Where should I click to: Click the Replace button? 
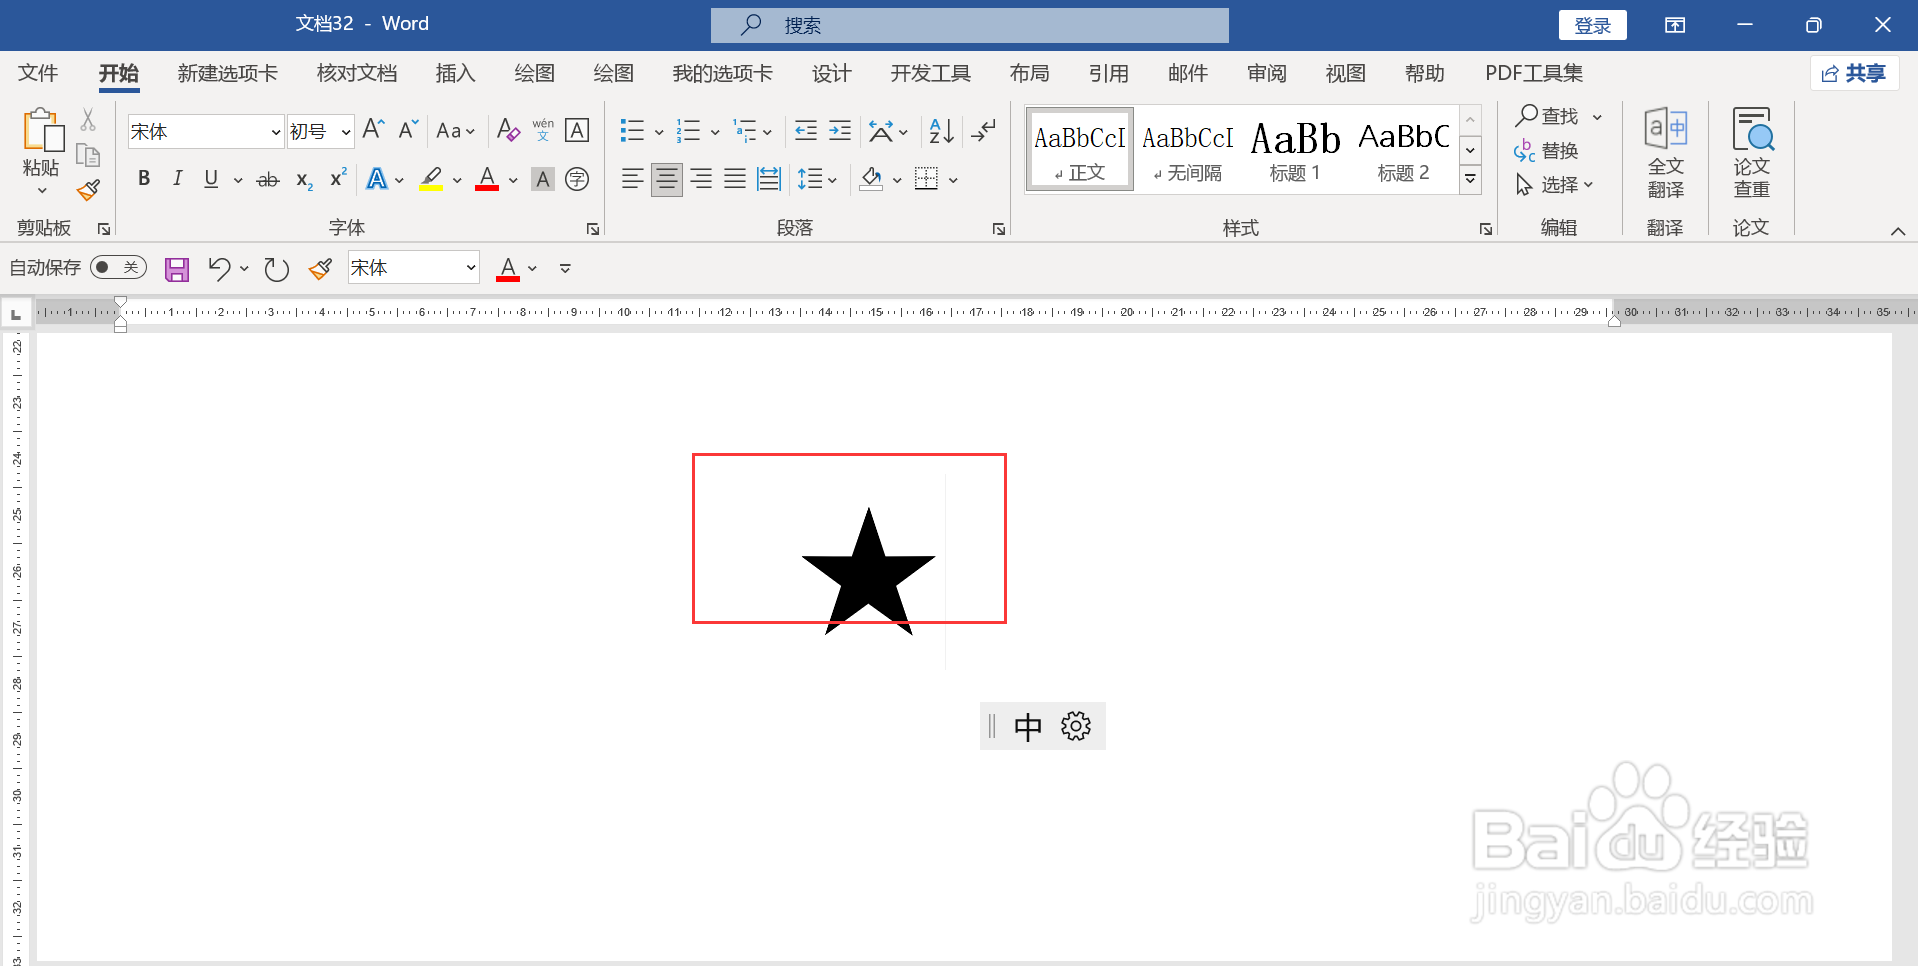click(1546, 150)
